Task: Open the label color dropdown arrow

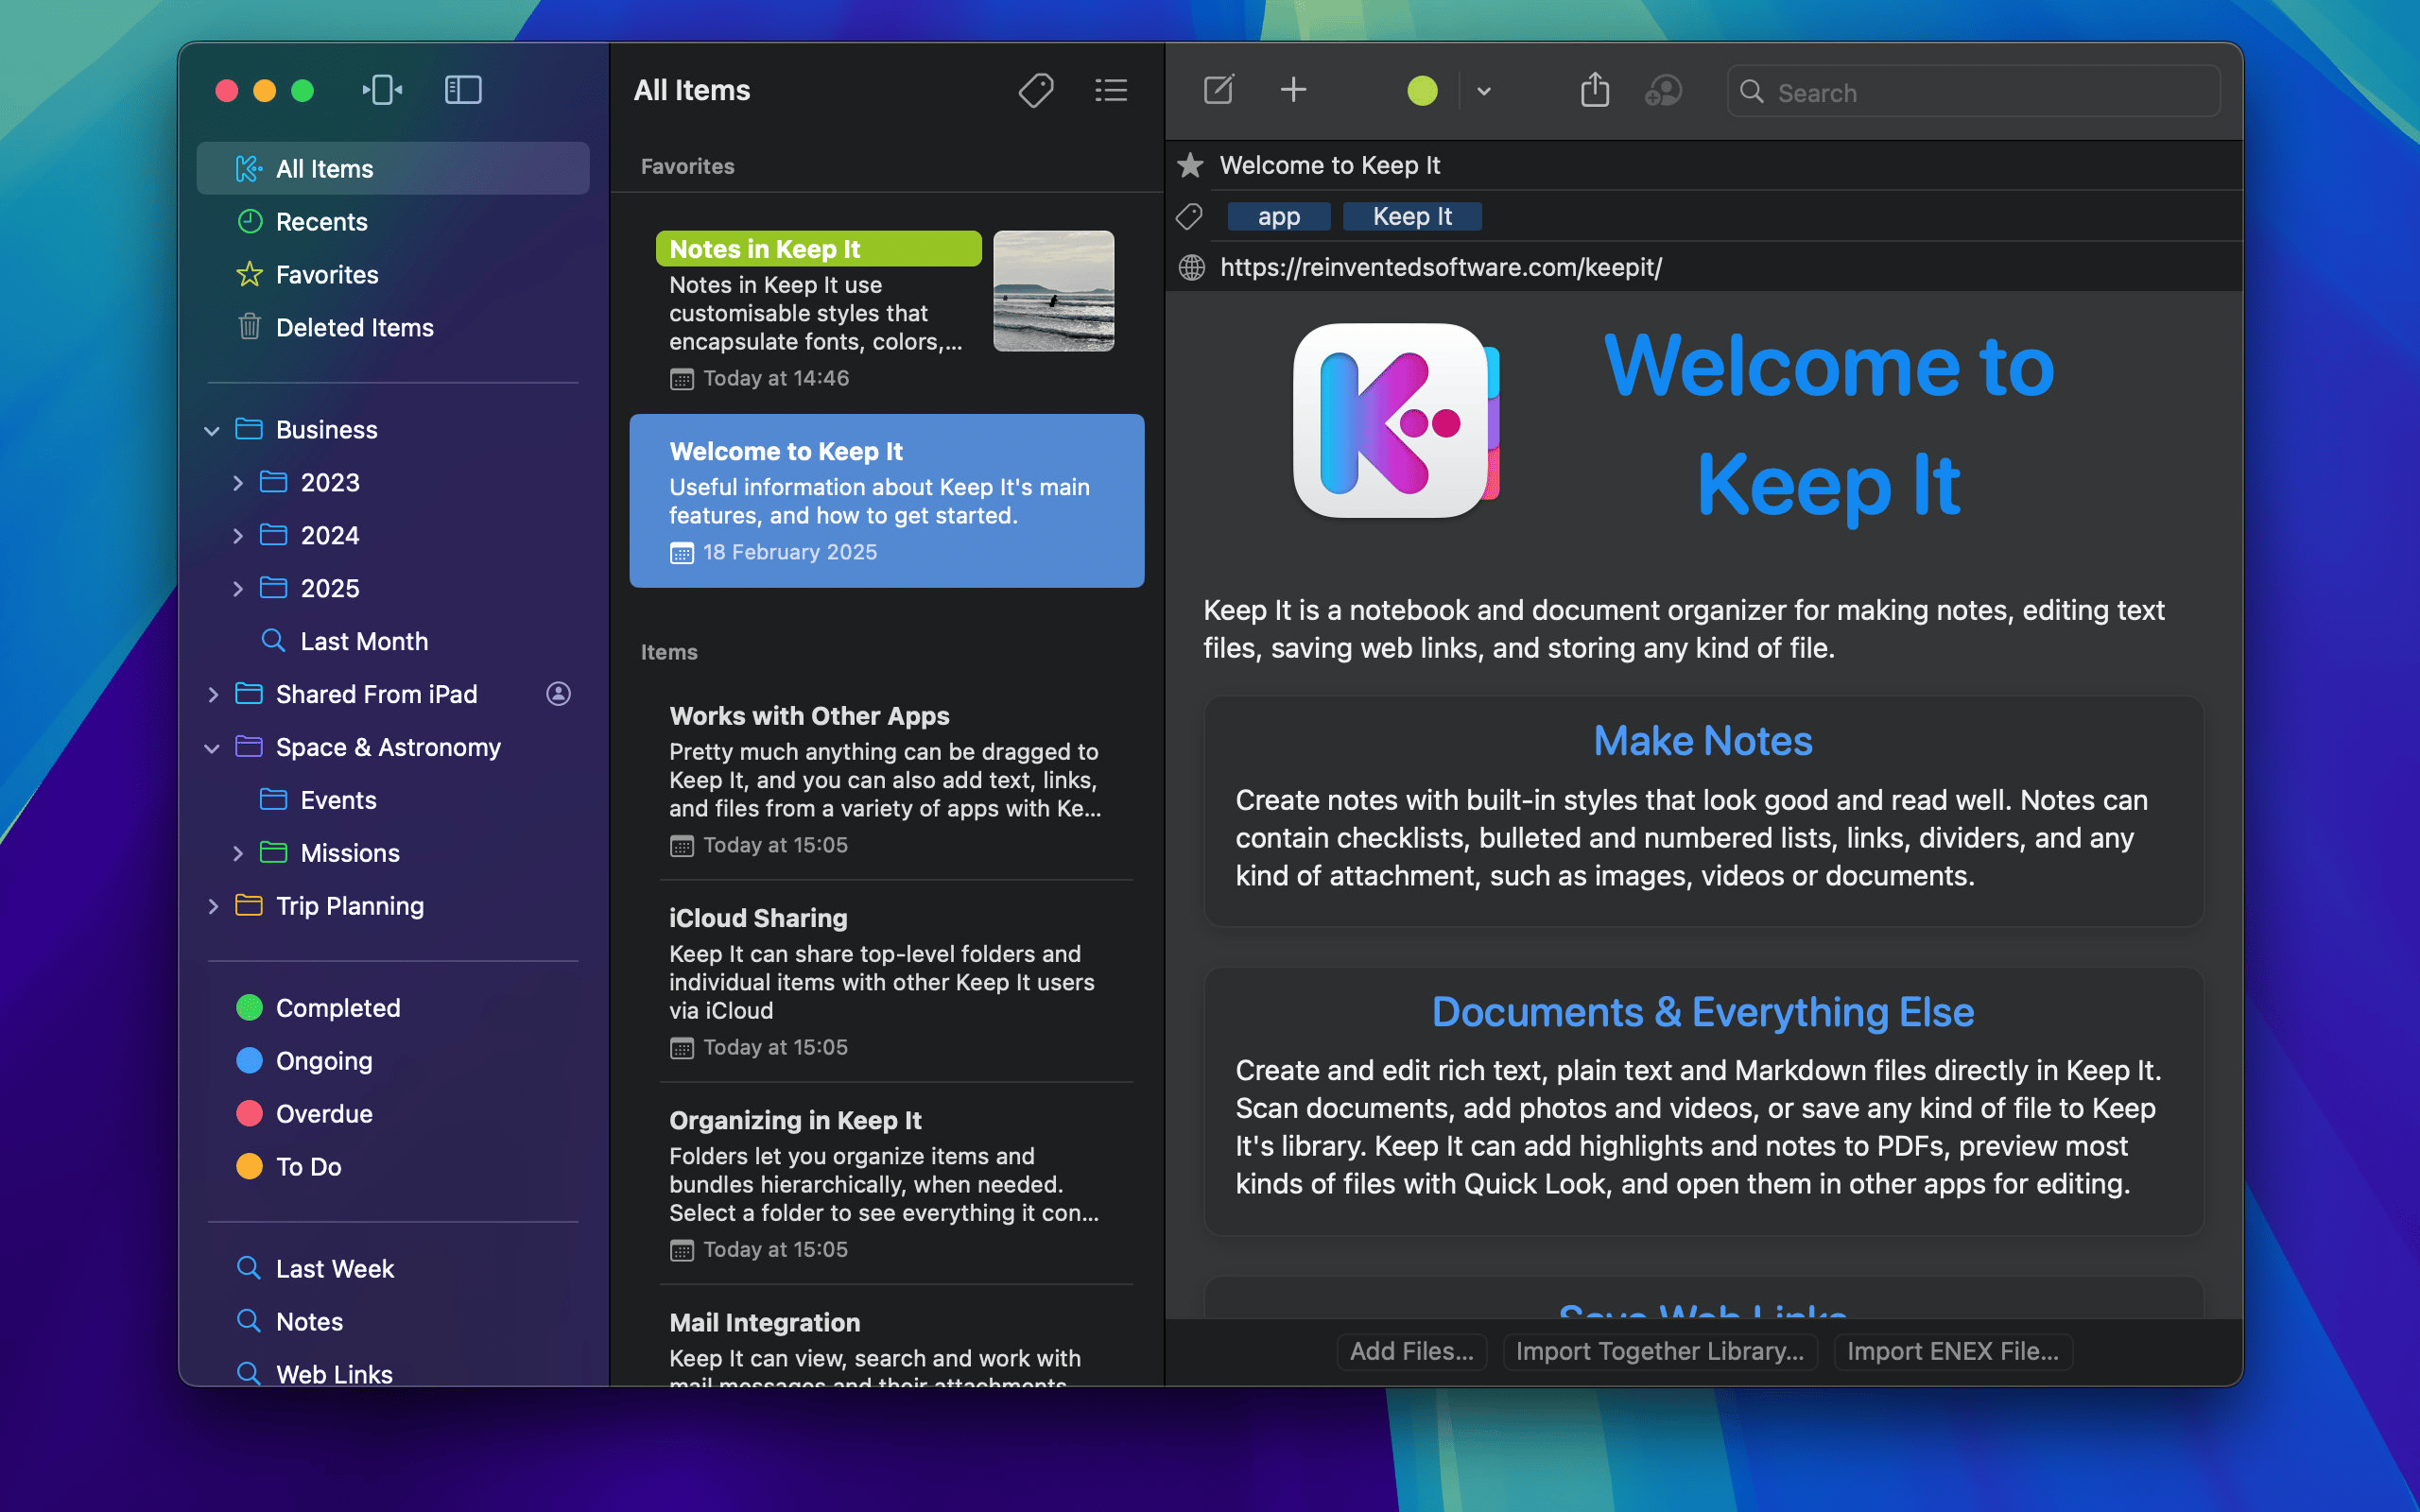Action: click(x=1484, y=92)
